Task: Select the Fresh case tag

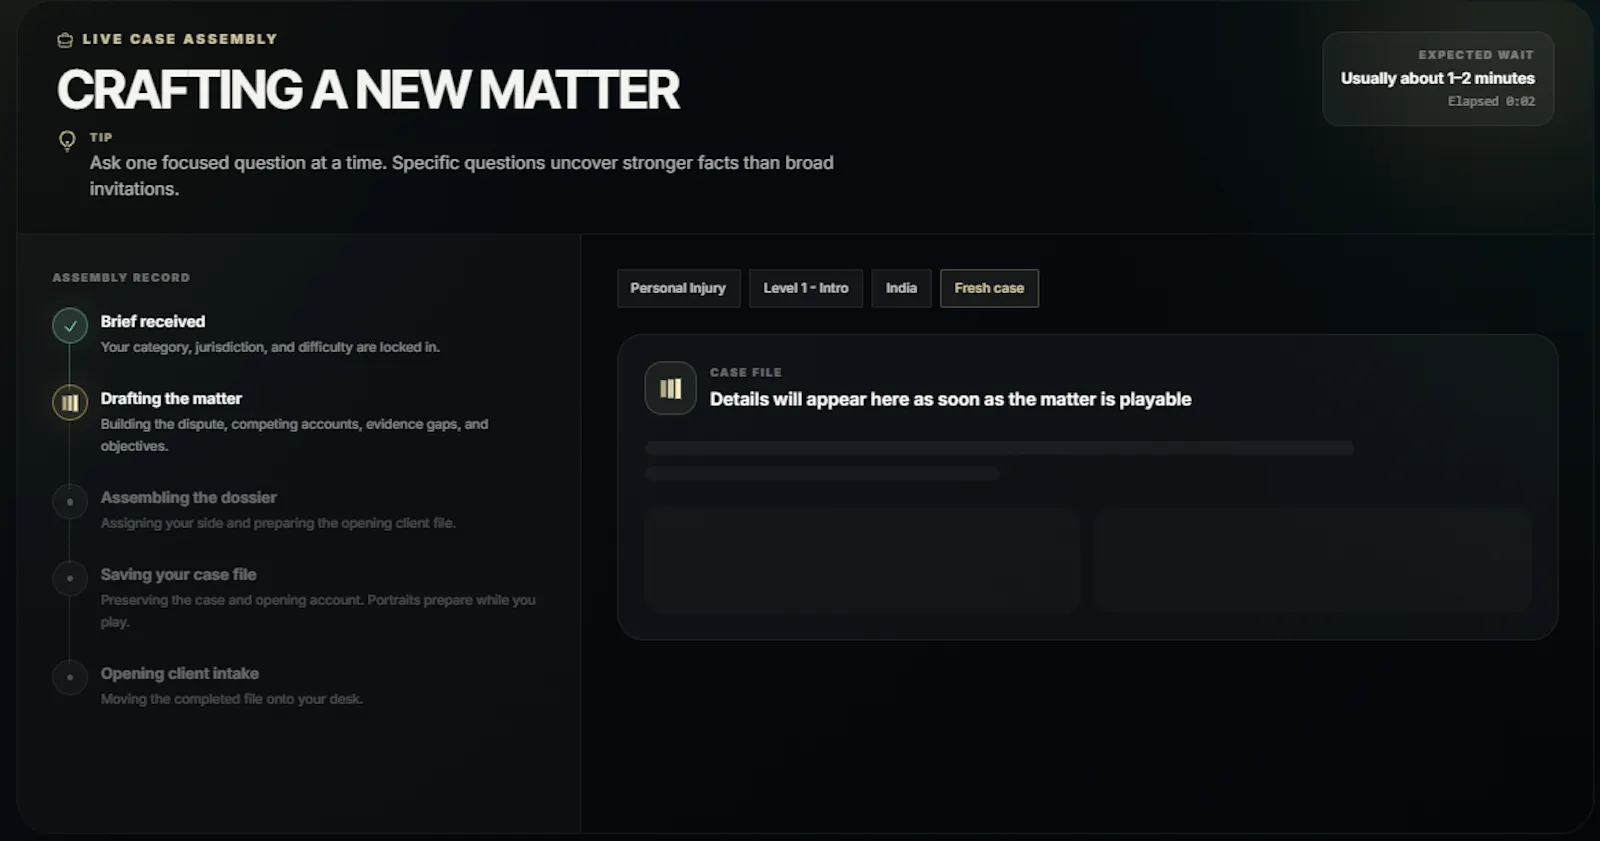Action: 989,288
